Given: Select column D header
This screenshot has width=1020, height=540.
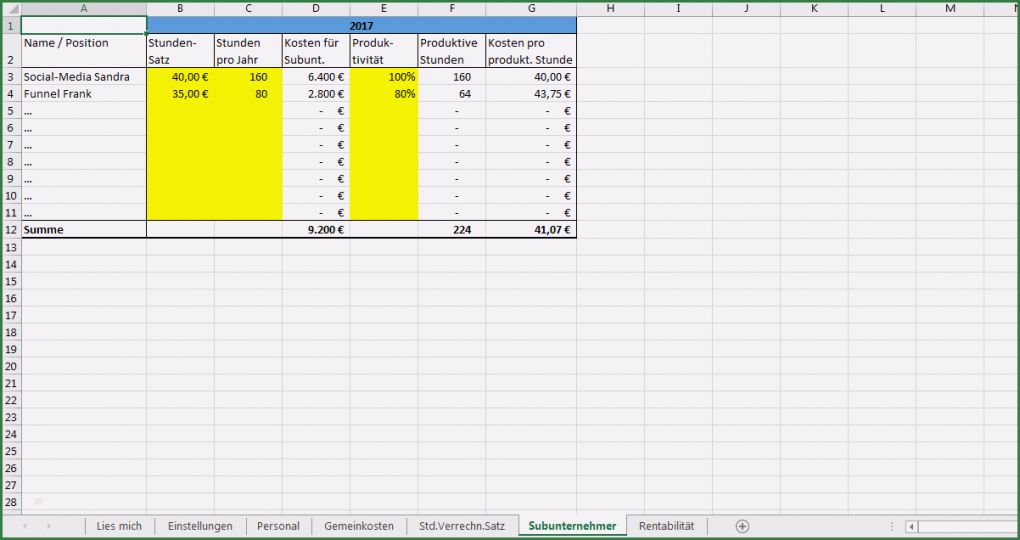Looking at the screenshot, I should (316, 8).
